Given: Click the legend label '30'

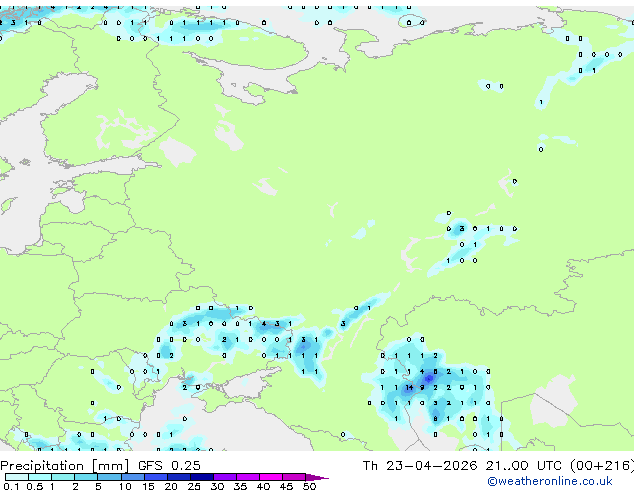Looking at the screenshot, I should pyautogui.click(x=217, y=486).
